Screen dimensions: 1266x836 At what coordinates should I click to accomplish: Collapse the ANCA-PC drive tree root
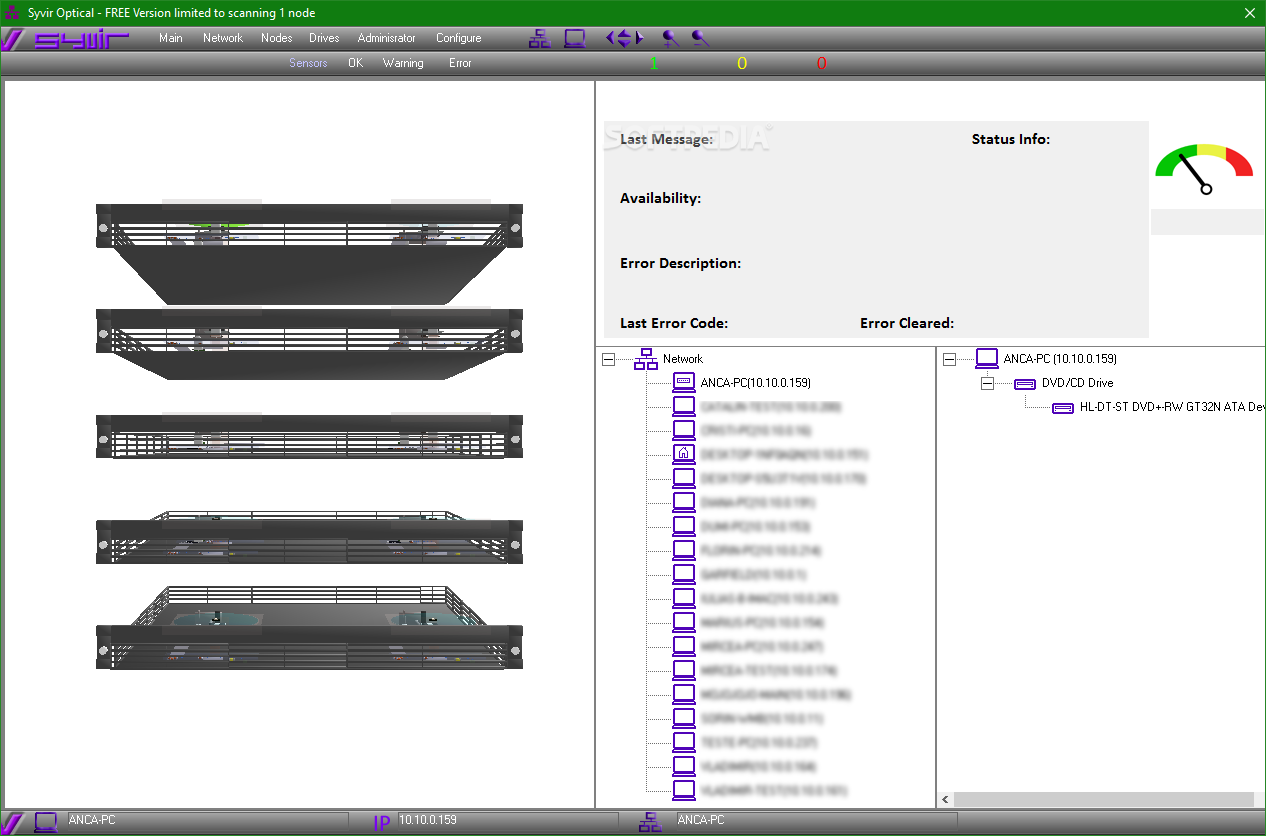point(950,358)
